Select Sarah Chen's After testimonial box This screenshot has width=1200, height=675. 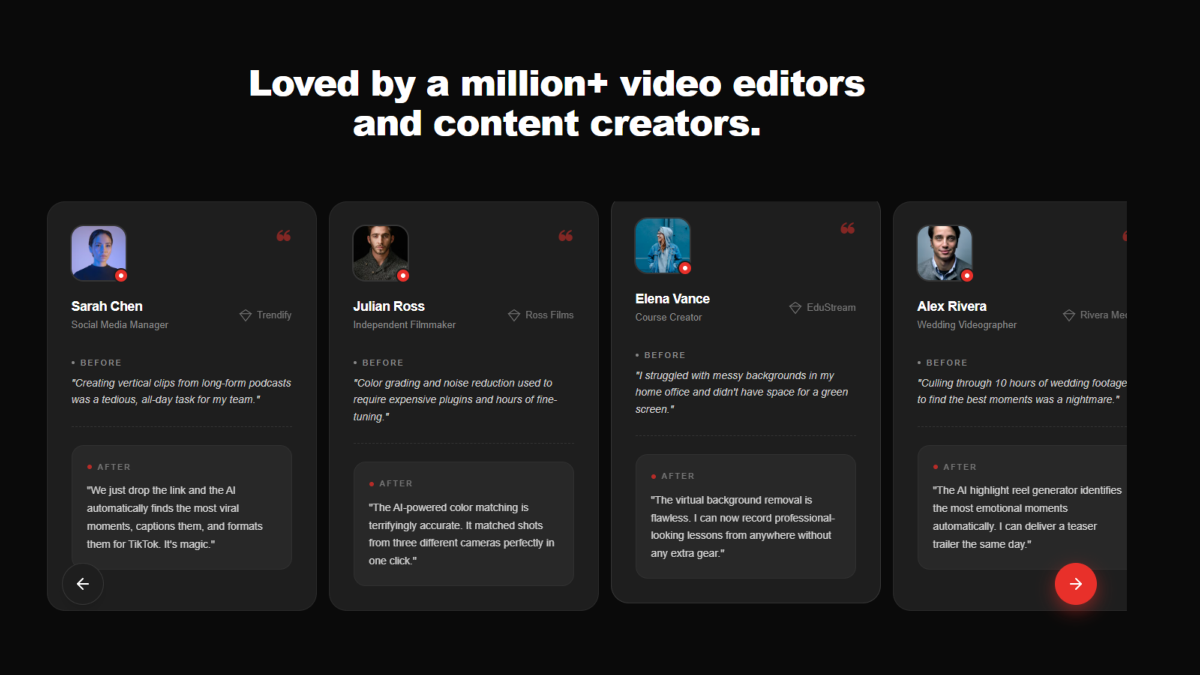[x=182, y=508]
